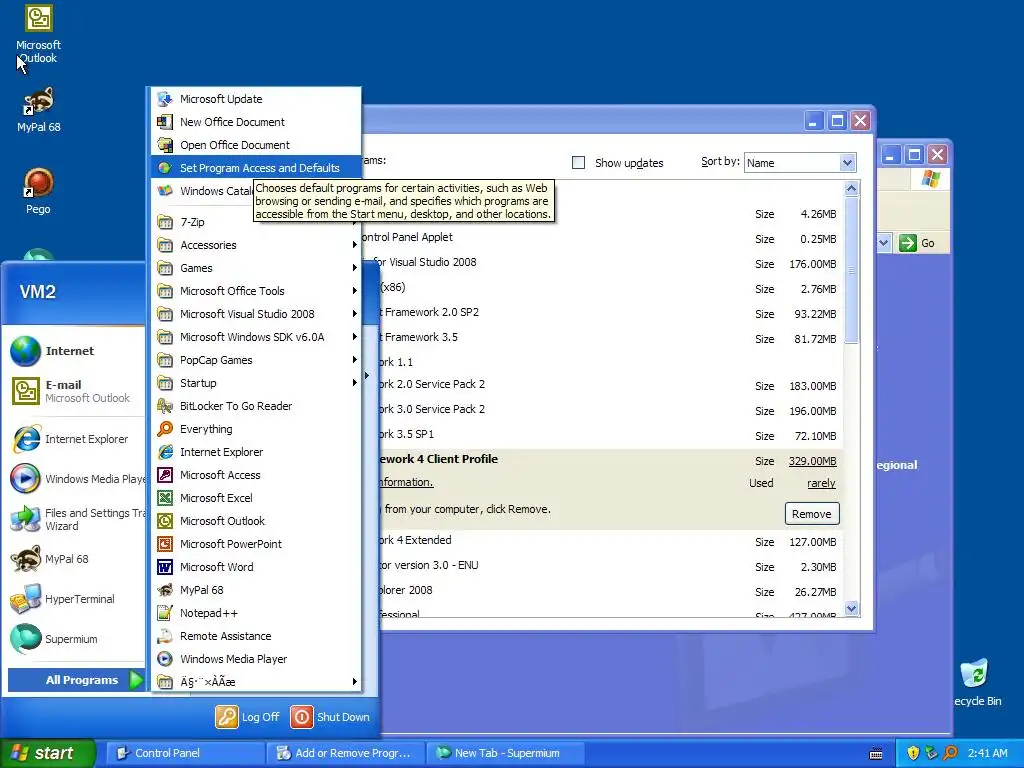Launch Microsoft PowerPoint
The height and width of the screenshot is (768, 1024).
click(x=255, y=544)
